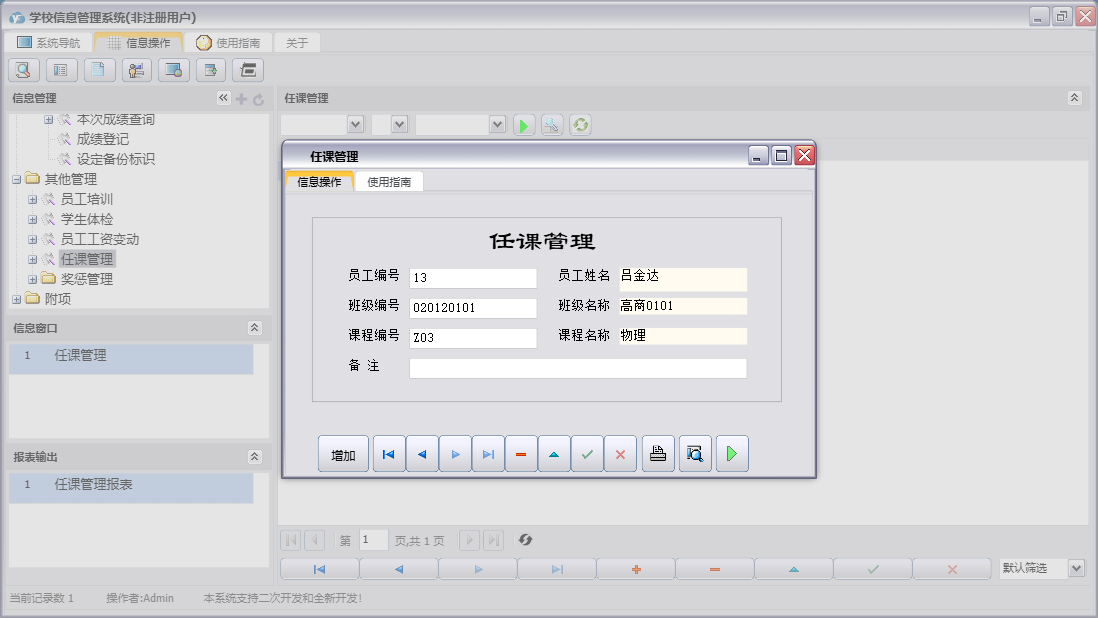Collapse the 其他管理 tree folder
The image size is (1098, 618).
[x=17, y=180]
